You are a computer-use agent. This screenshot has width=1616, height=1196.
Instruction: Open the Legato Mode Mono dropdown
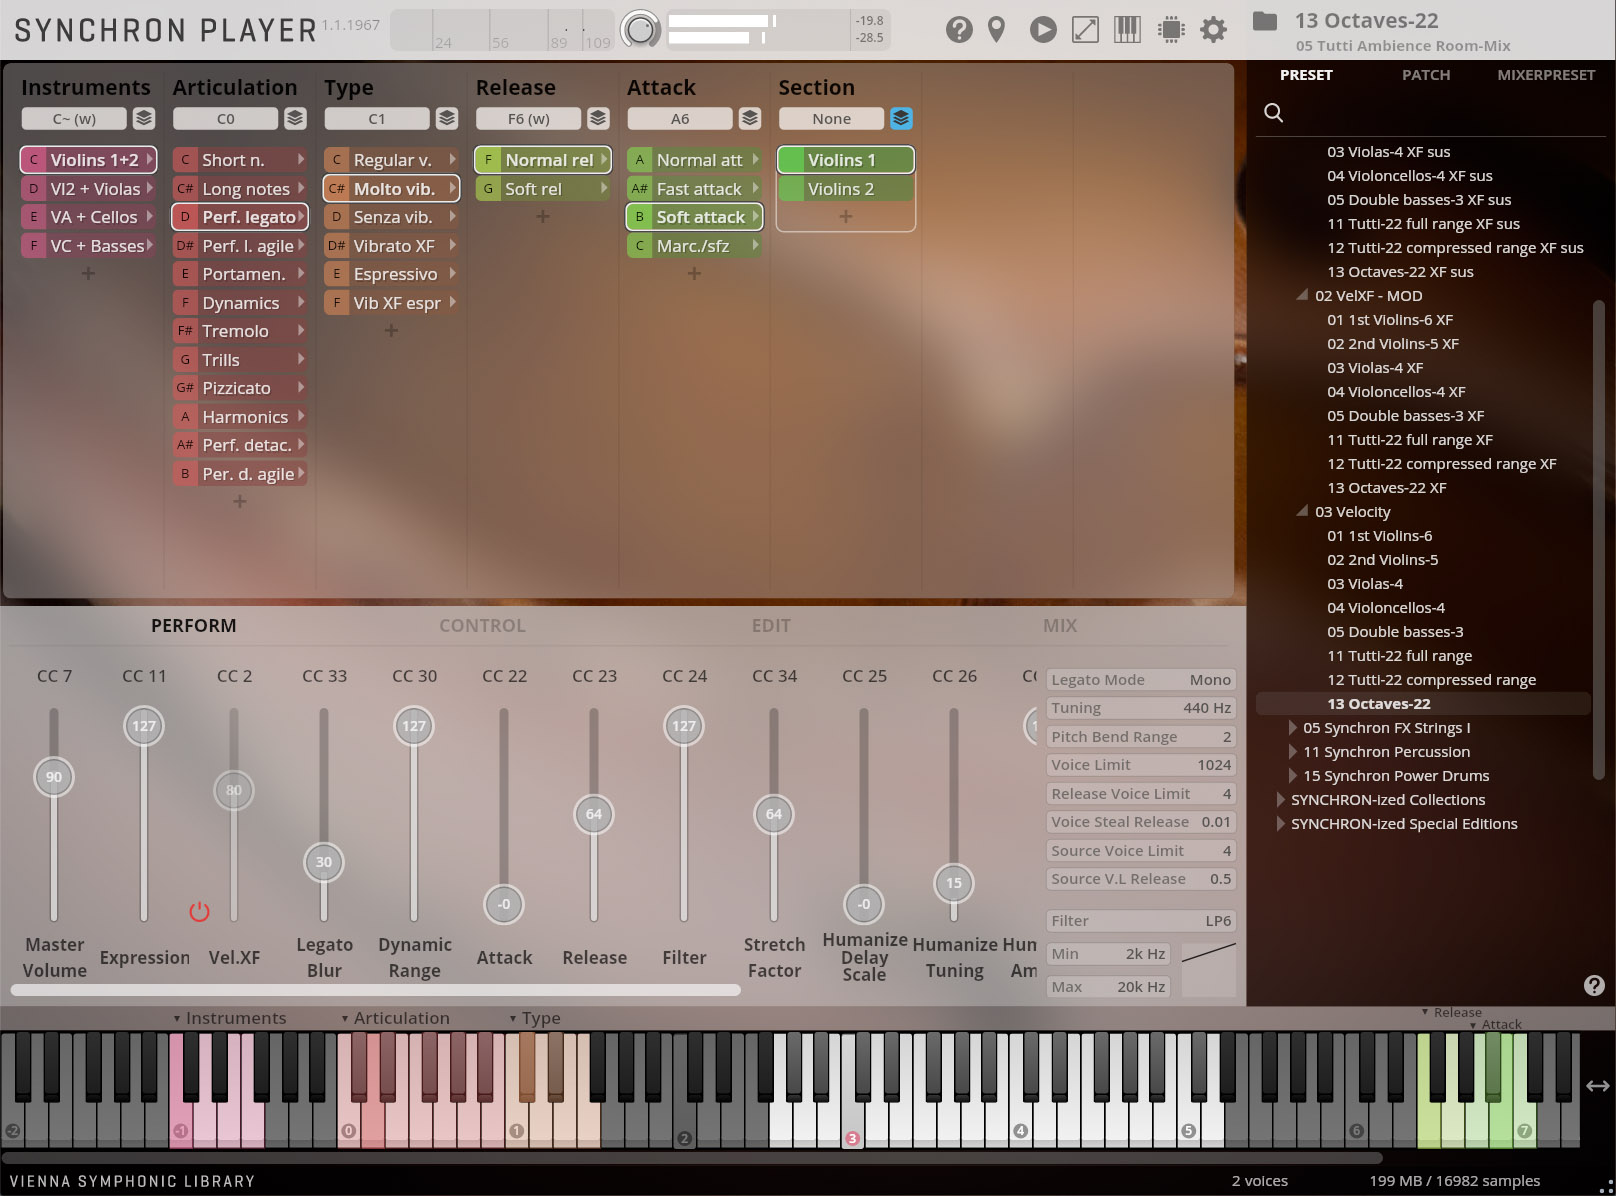1141,680
